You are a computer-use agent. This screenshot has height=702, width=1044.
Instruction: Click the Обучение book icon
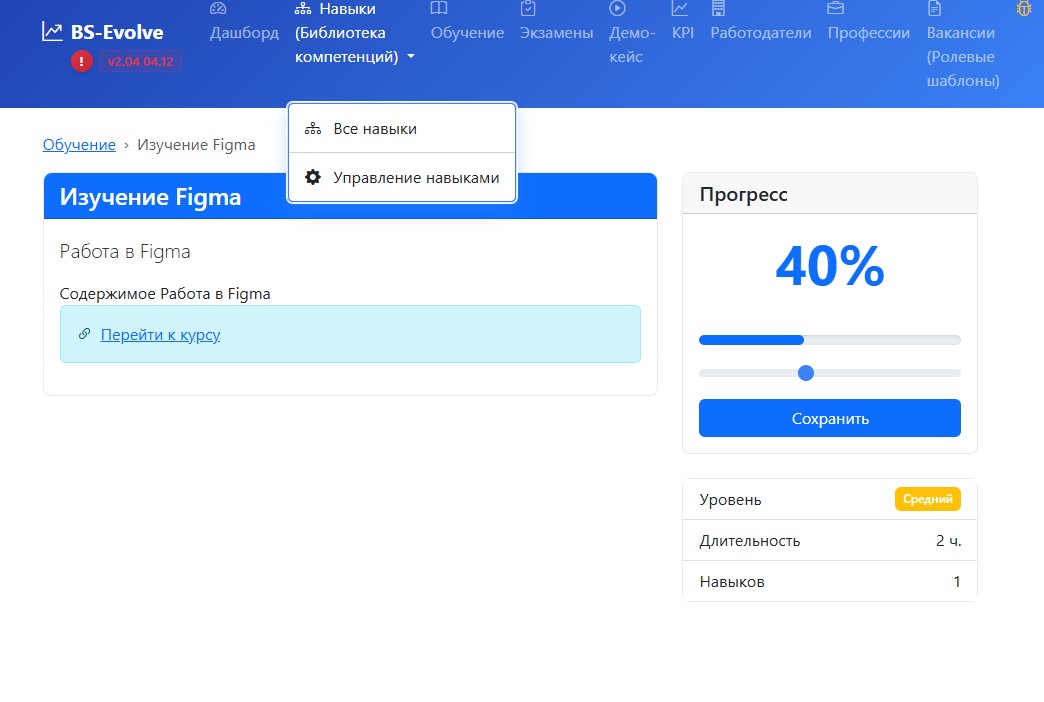click(439, 8)
